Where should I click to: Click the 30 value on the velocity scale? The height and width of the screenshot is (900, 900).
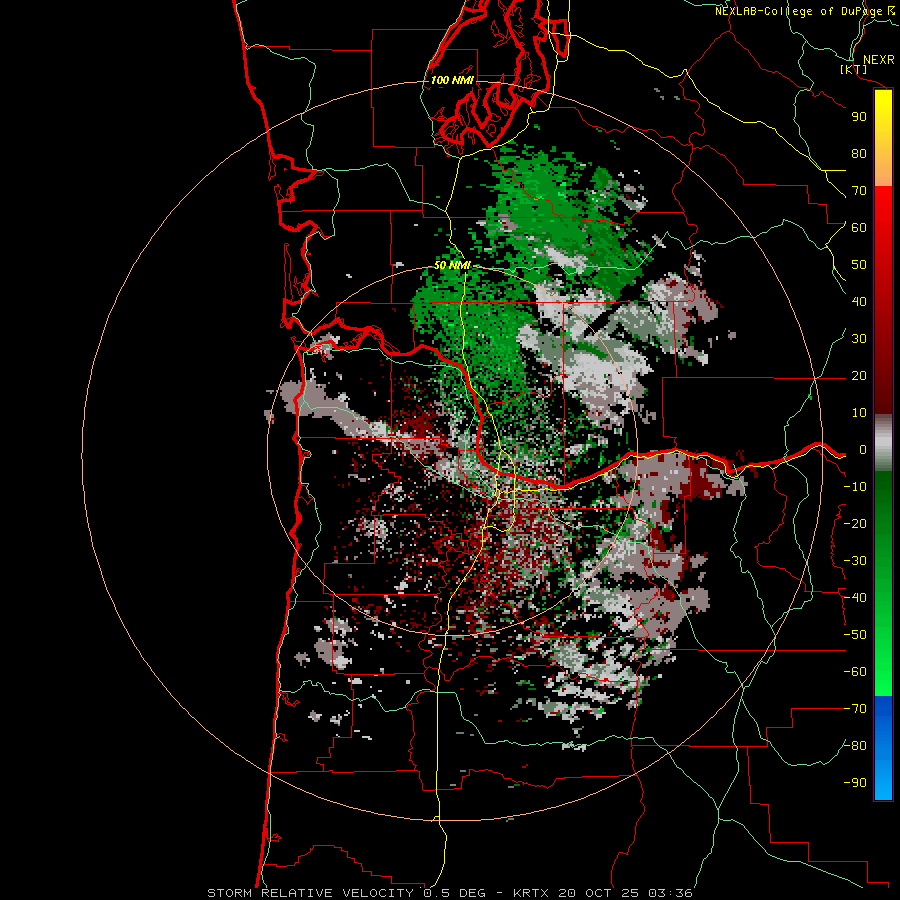click(x=859, y=339)
